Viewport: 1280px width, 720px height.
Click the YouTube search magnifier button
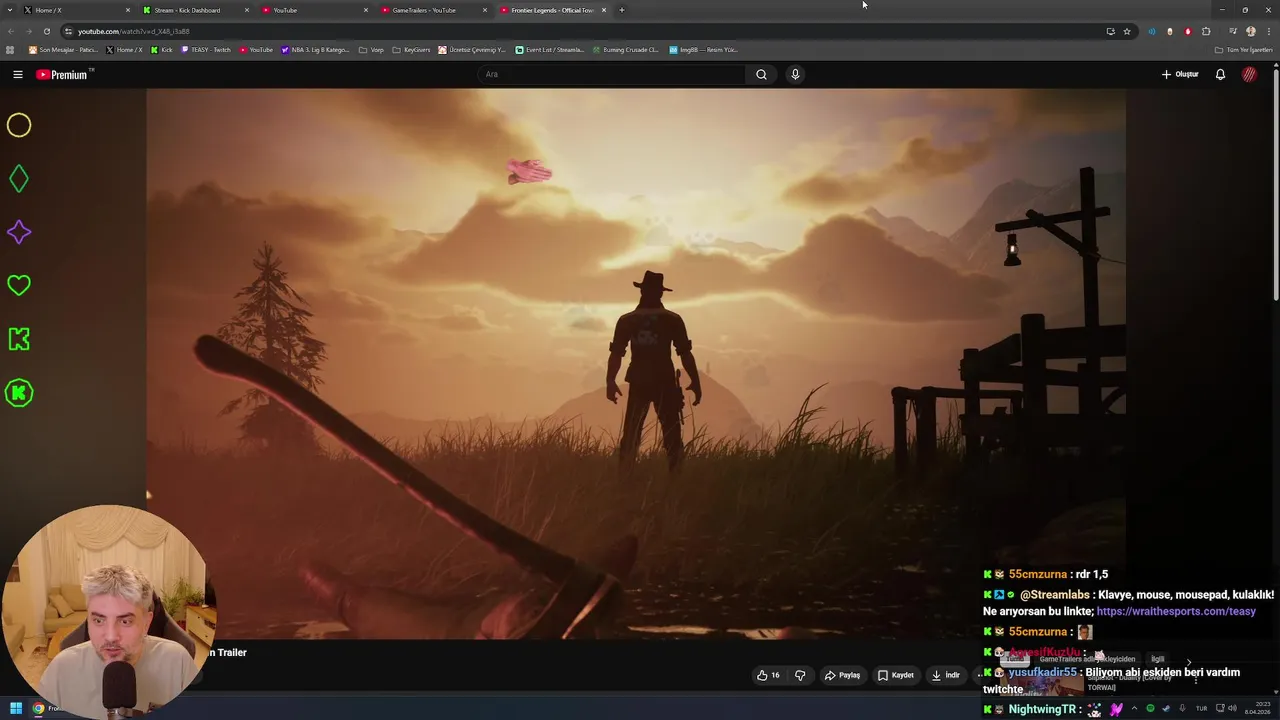pyautogui.click(x=761, y=74)
